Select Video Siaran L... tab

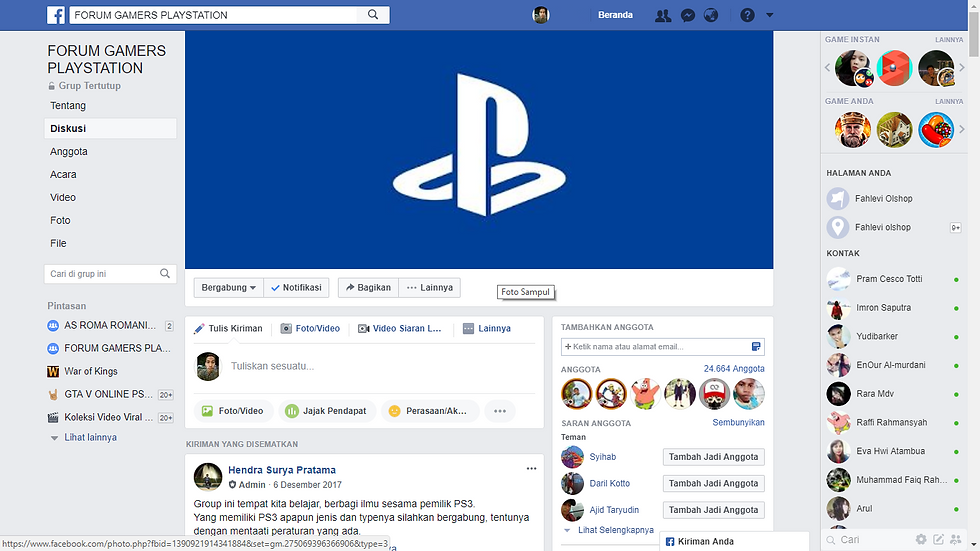(x=399, y=329)
